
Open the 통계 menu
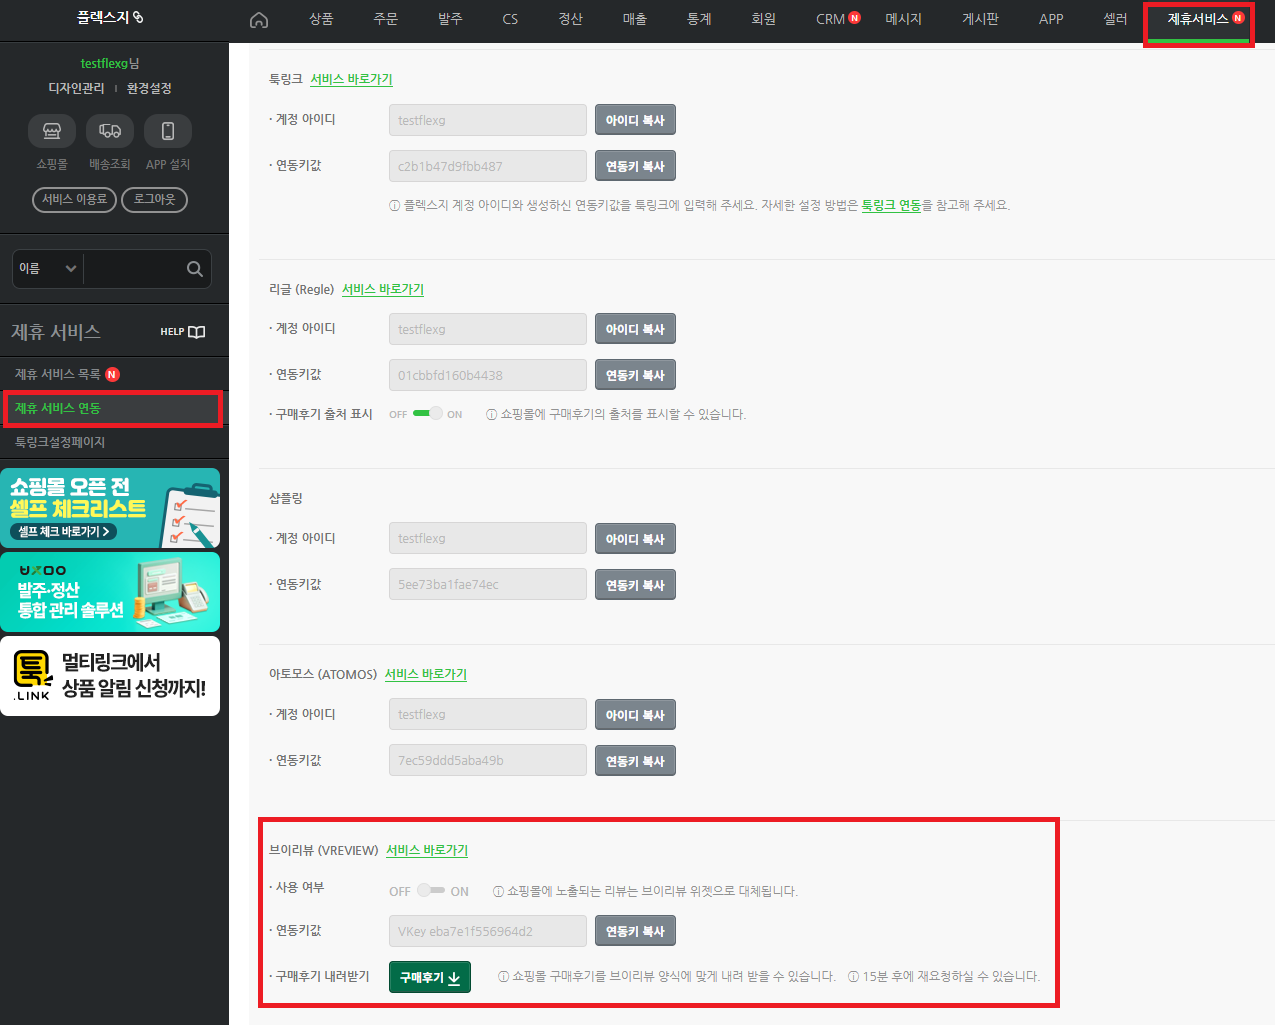pos(699,19)
